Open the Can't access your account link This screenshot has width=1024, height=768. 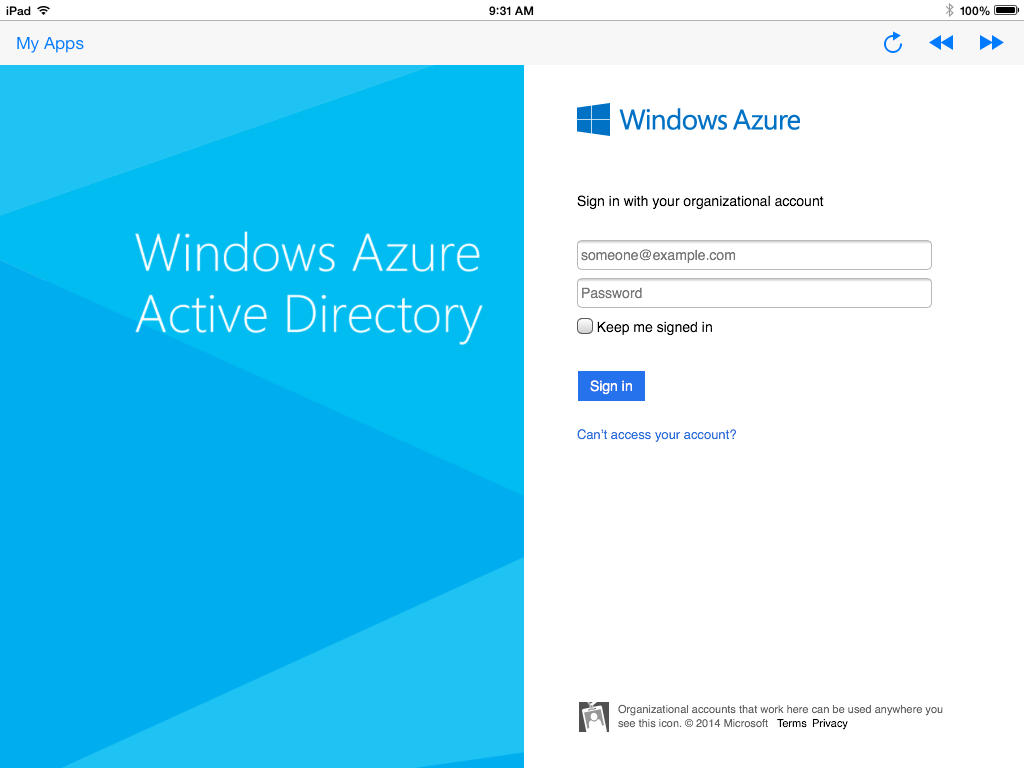click(x=656, y=435)
